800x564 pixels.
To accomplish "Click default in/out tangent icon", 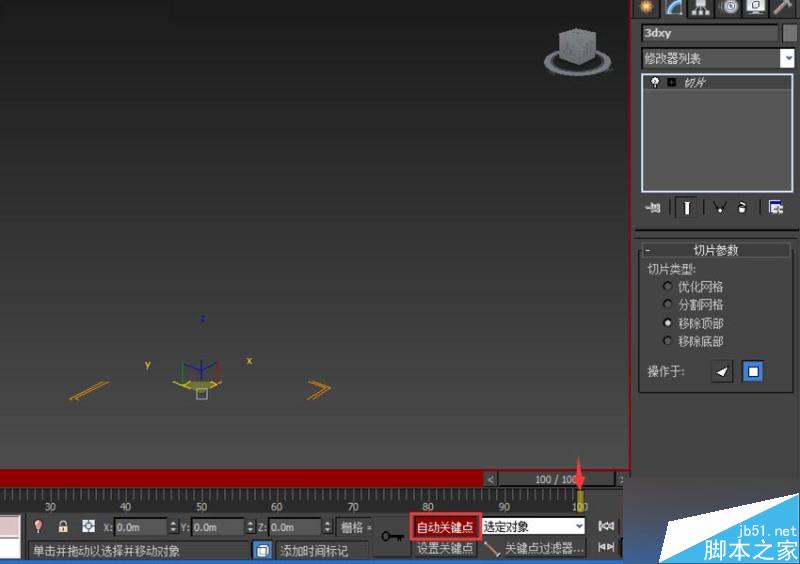I will (x=491, y=549).
